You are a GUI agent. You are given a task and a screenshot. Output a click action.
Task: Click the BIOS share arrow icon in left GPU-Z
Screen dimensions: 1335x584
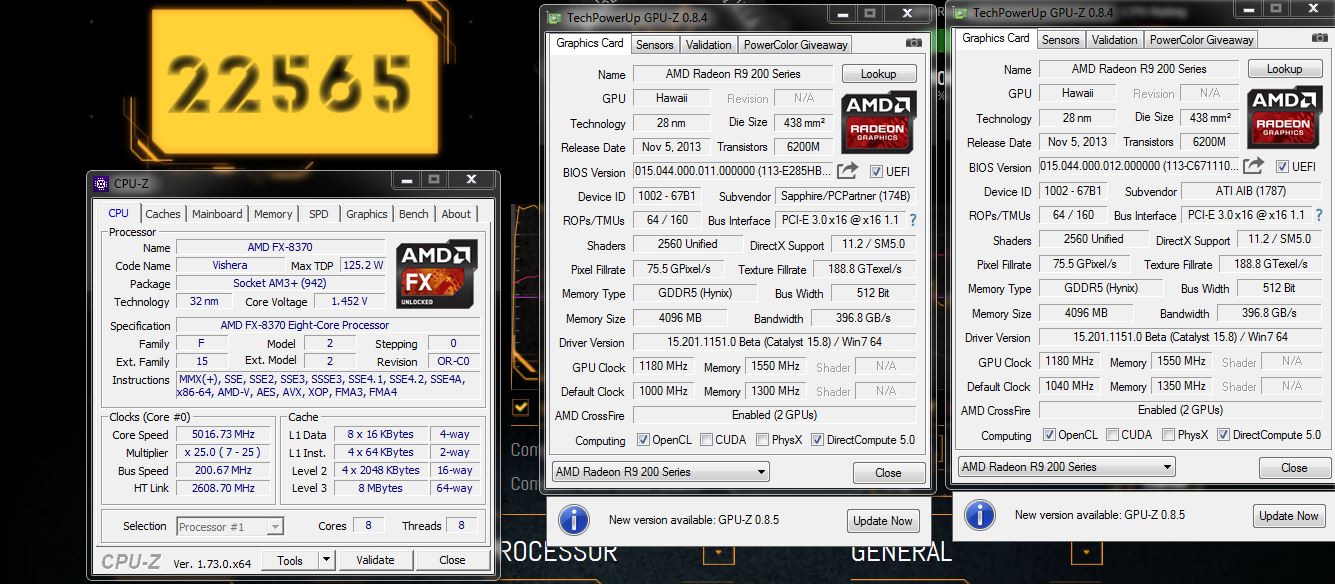click(x=847, y=171)
